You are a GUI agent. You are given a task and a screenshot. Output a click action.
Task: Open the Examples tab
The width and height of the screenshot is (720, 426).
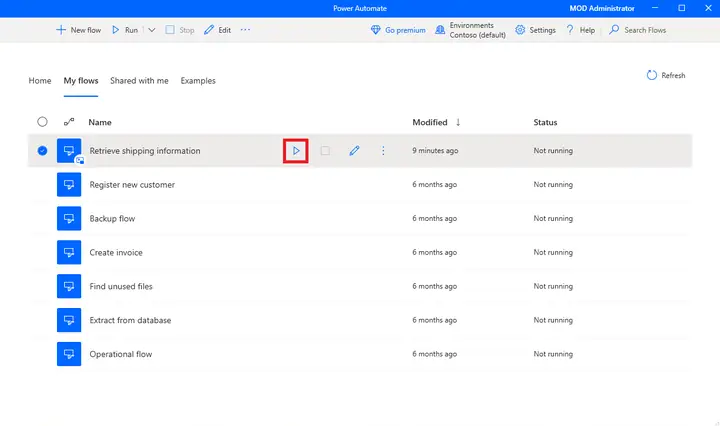click(x=198, y=81)
